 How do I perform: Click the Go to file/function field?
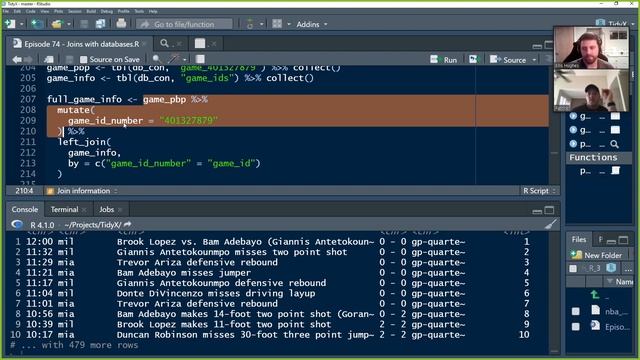click(184, 24)
